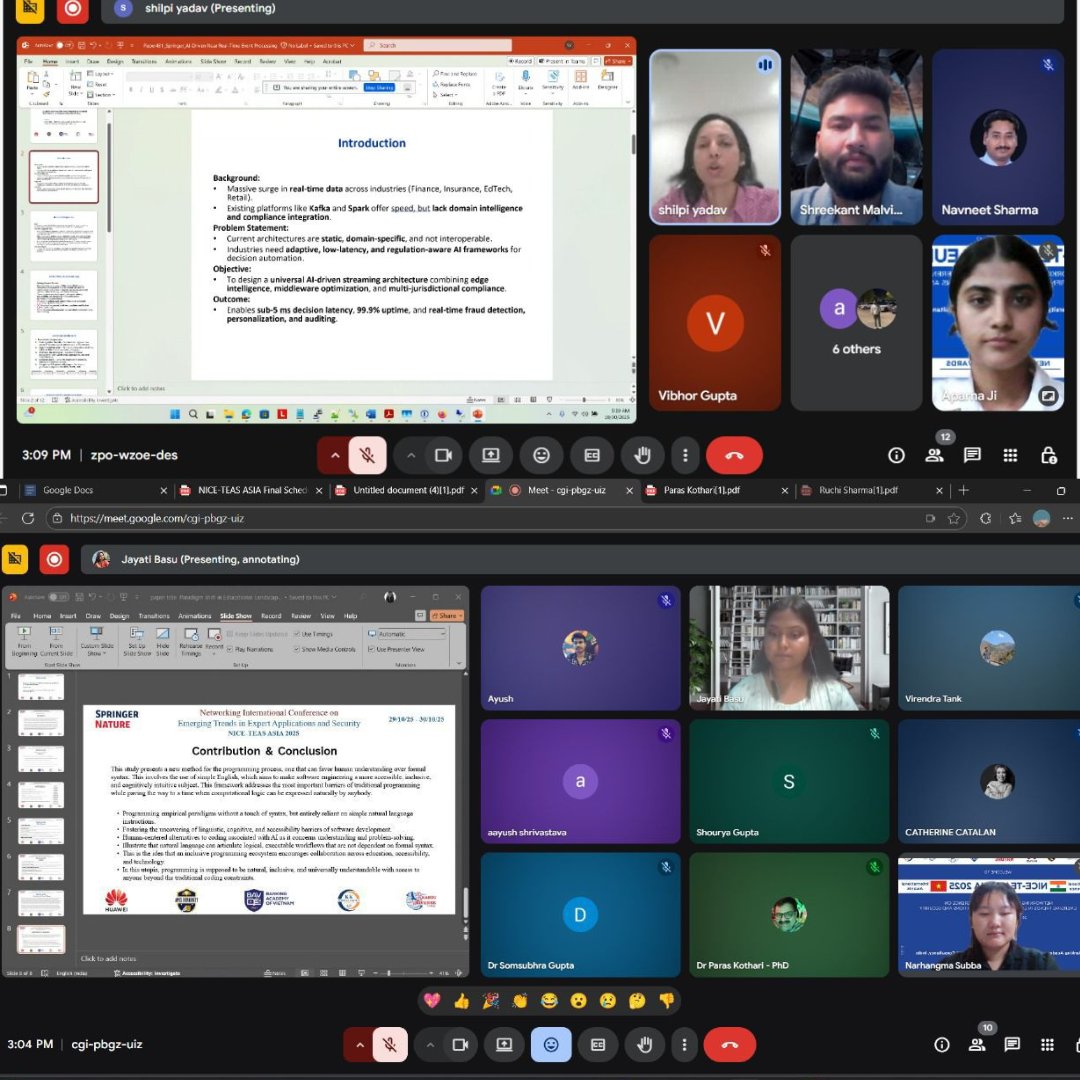Select slide 8 thumbnail in Jayati's PowerPoint
This screenshot has width=1080, height=1080.
pos(41,939)
